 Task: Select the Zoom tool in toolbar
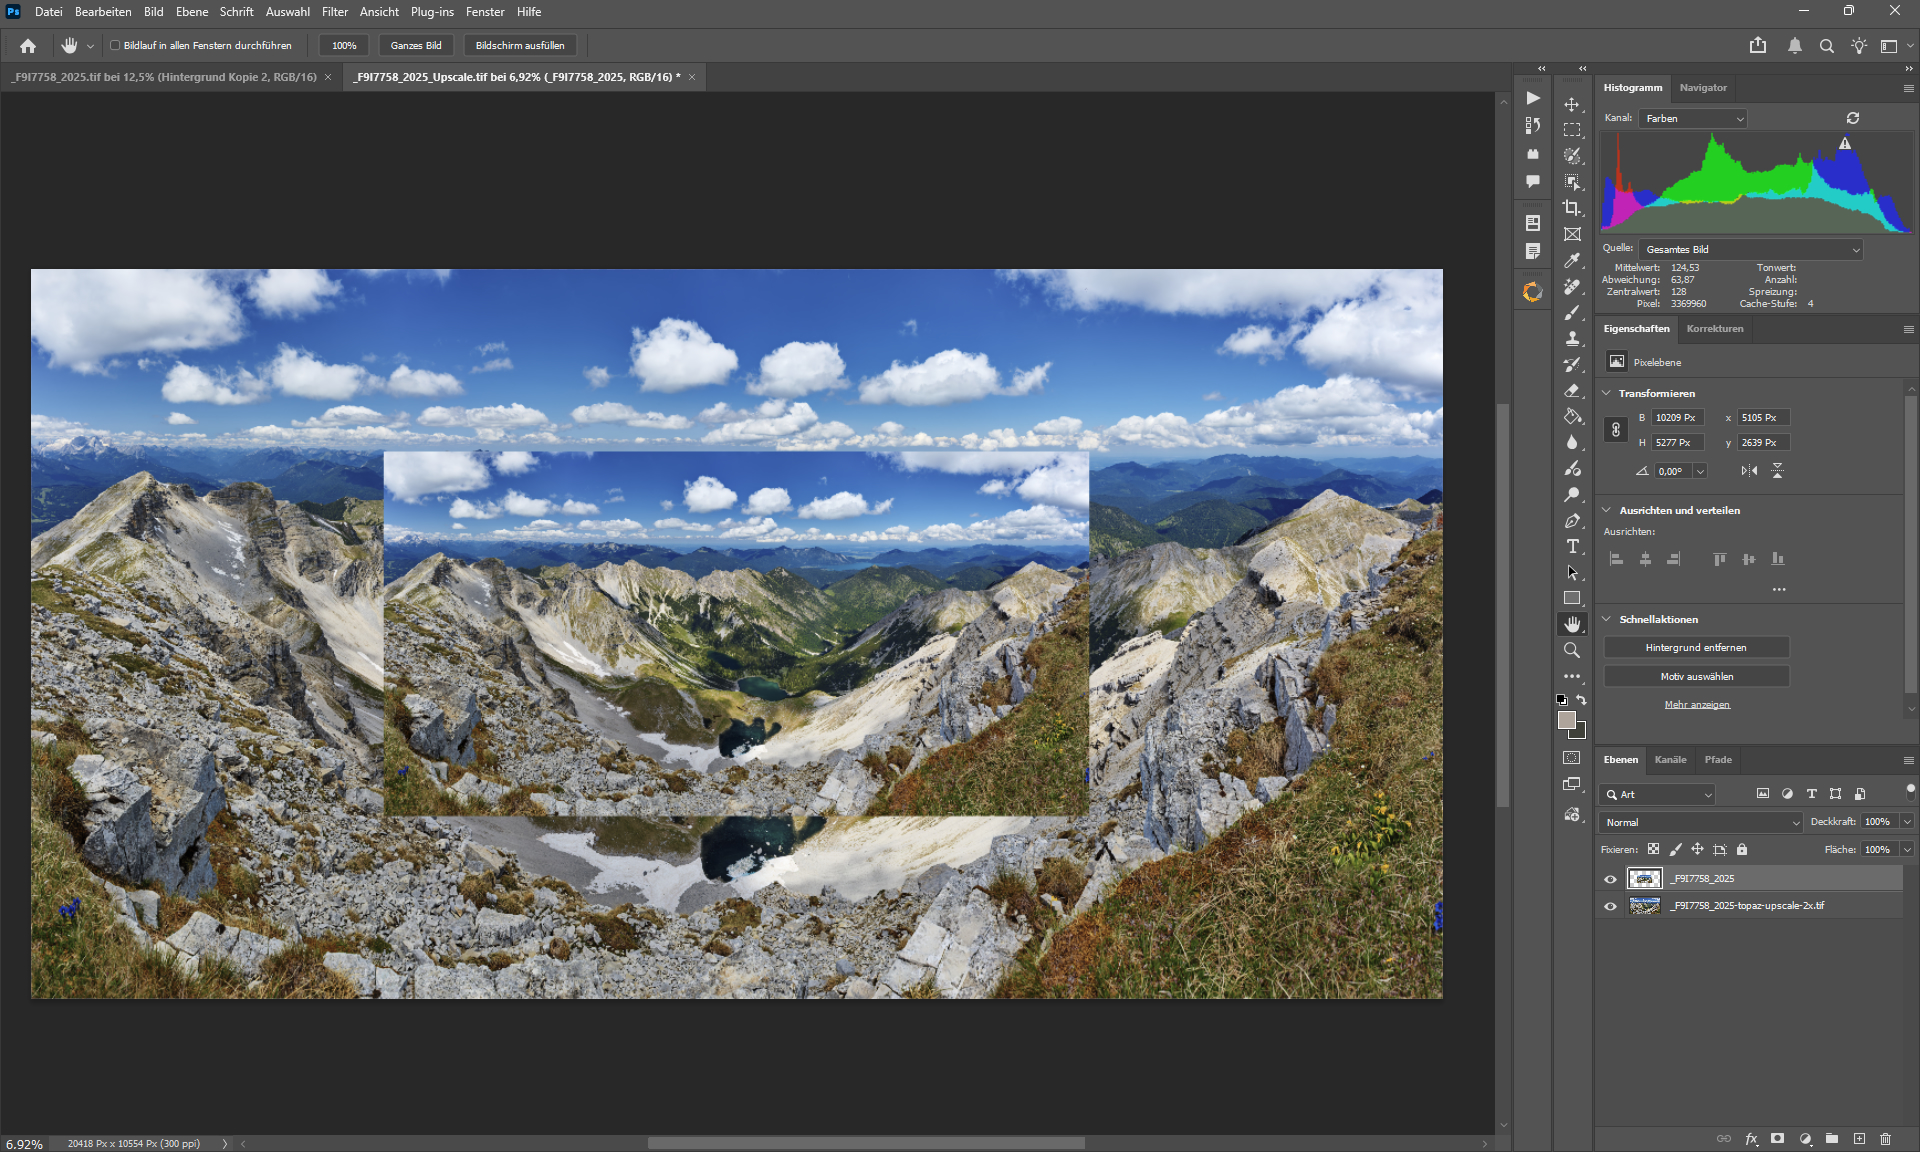point(1572,650)
